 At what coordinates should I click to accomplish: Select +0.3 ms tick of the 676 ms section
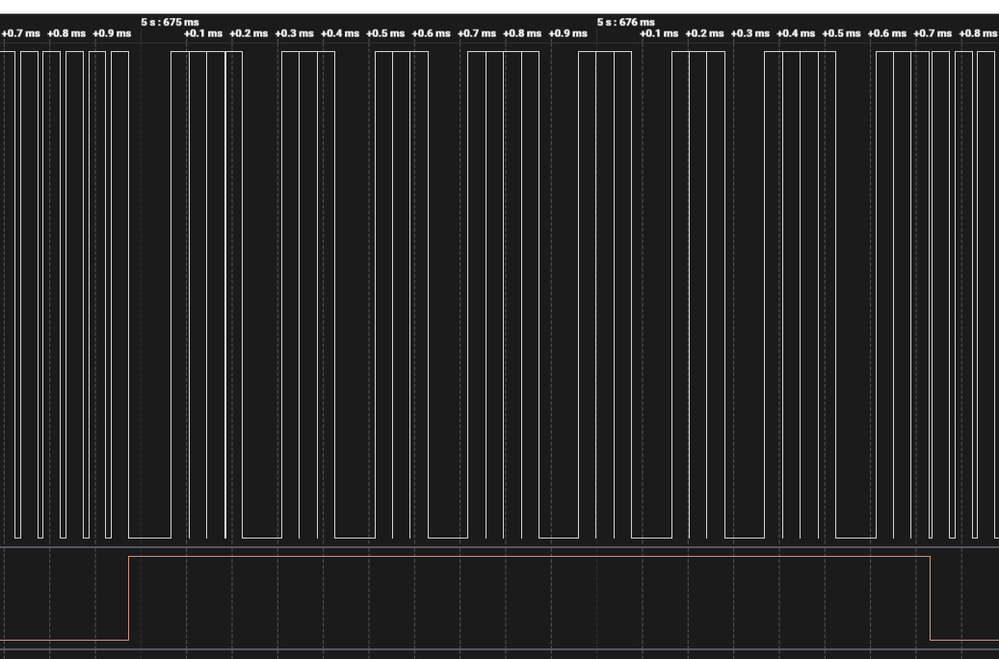[x=750, y=33]
